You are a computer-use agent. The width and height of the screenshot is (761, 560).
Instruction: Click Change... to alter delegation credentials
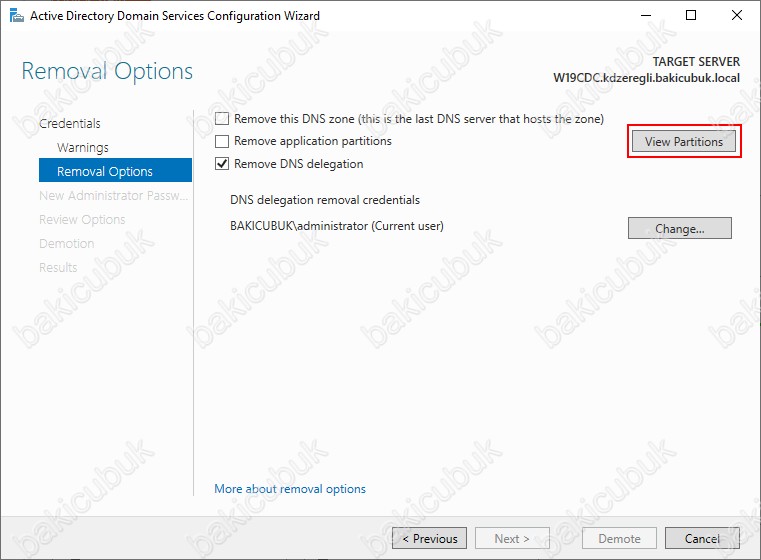[679, 228]
